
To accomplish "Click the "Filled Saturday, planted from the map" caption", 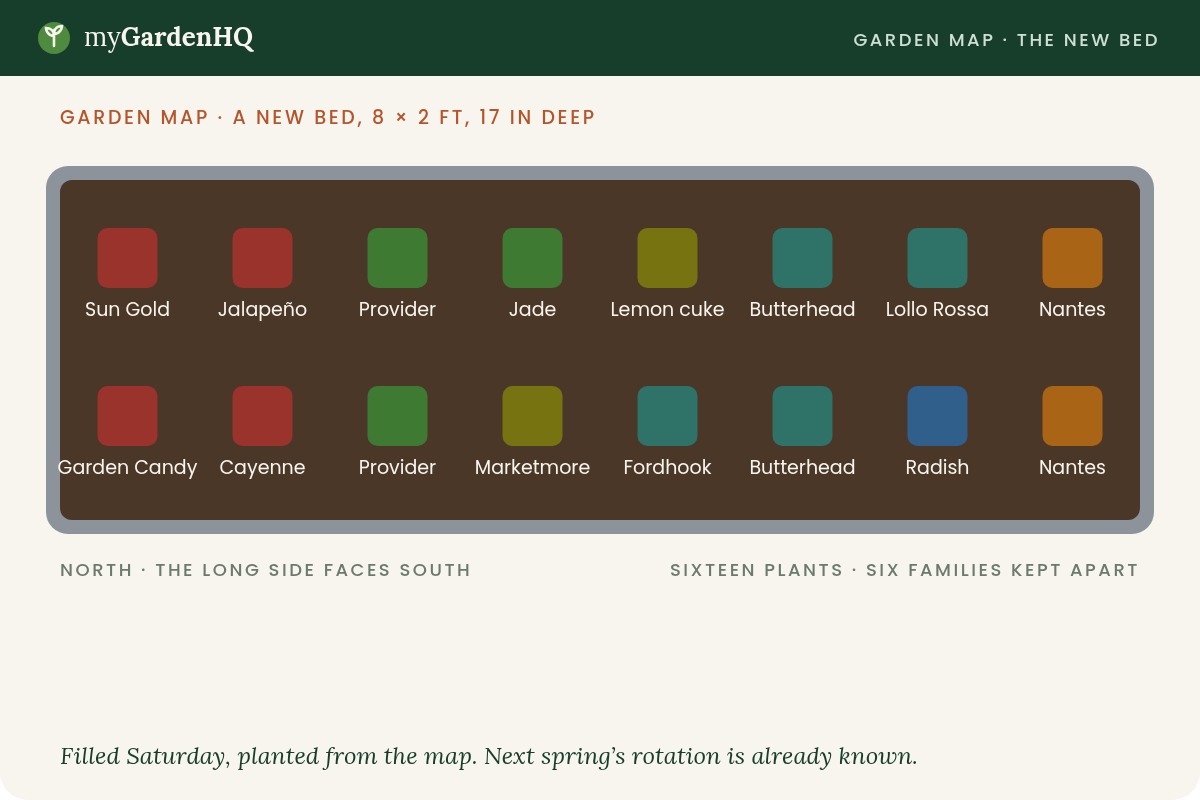I will click(268, 756).
